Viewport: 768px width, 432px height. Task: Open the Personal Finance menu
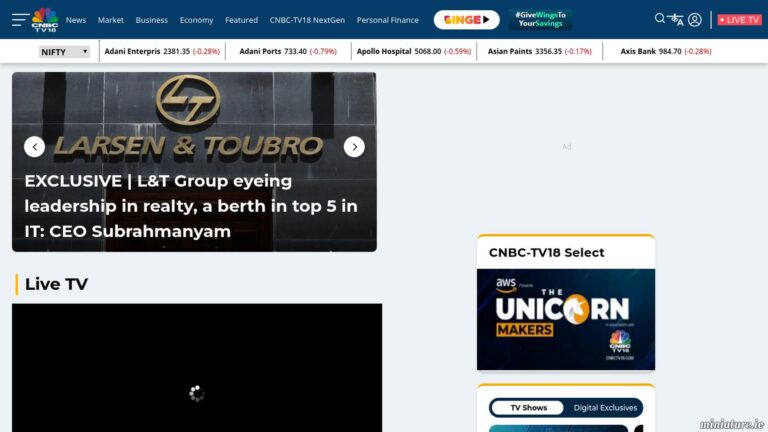tap(387, 20)
